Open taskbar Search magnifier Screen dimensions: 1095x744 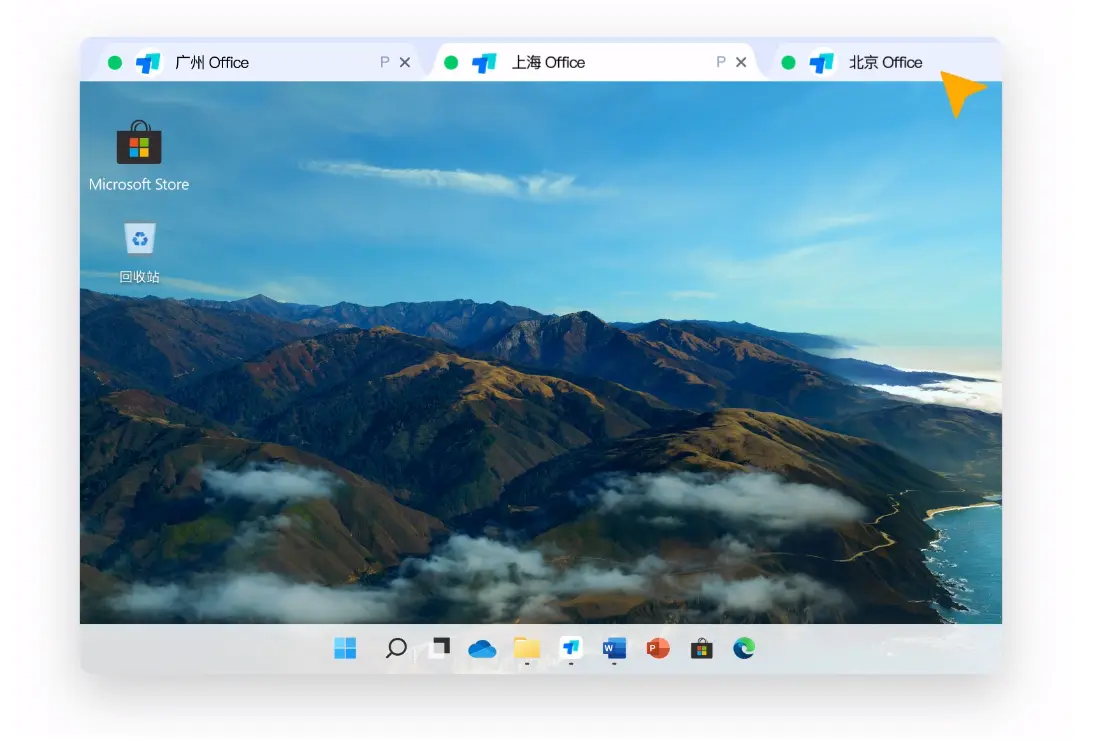pyautogui.click(x=396, y=648)
